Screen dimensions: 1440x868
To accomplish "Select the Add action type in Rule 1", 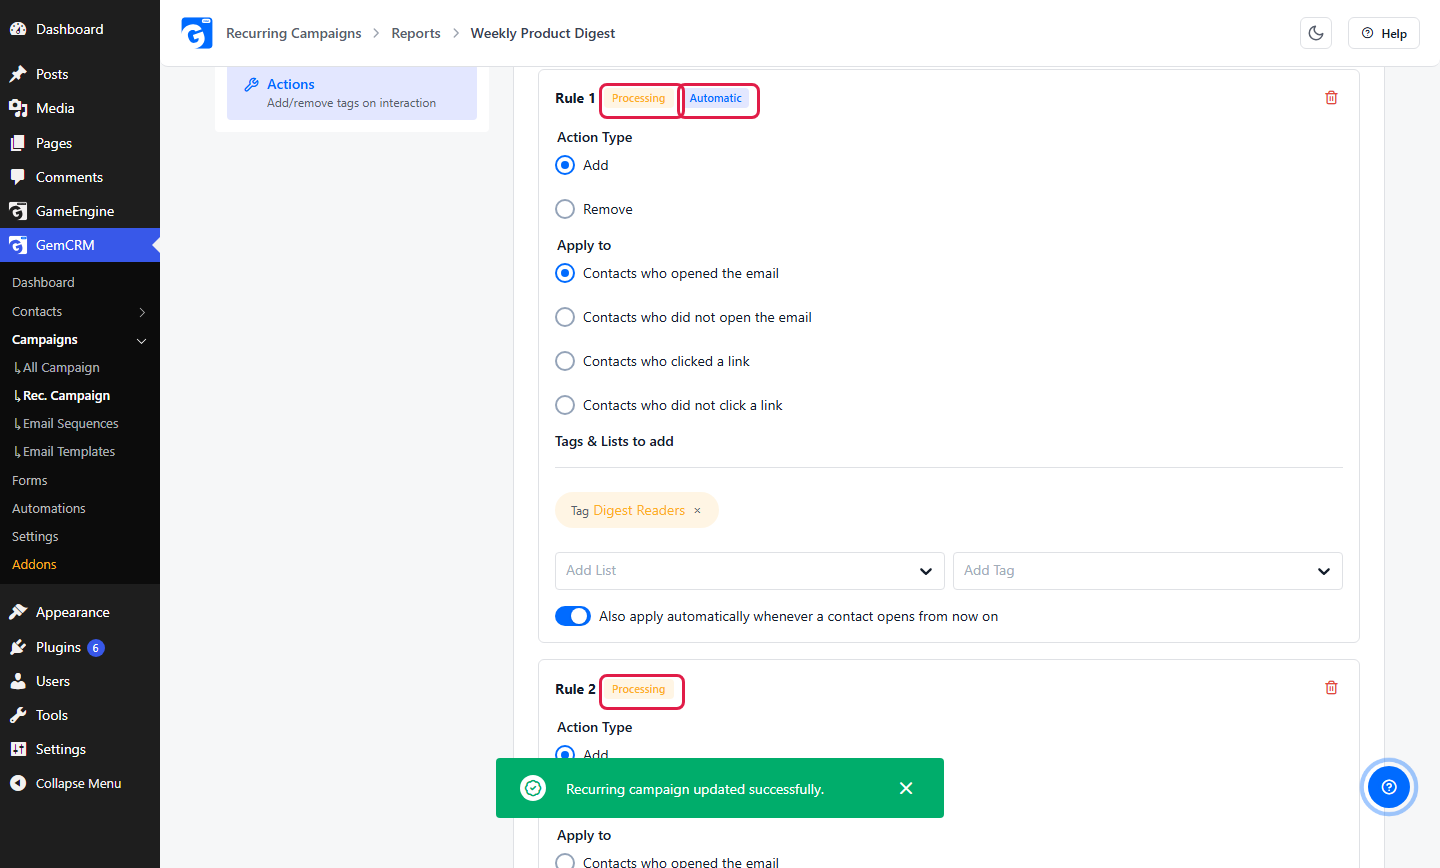I will point(565,165).
